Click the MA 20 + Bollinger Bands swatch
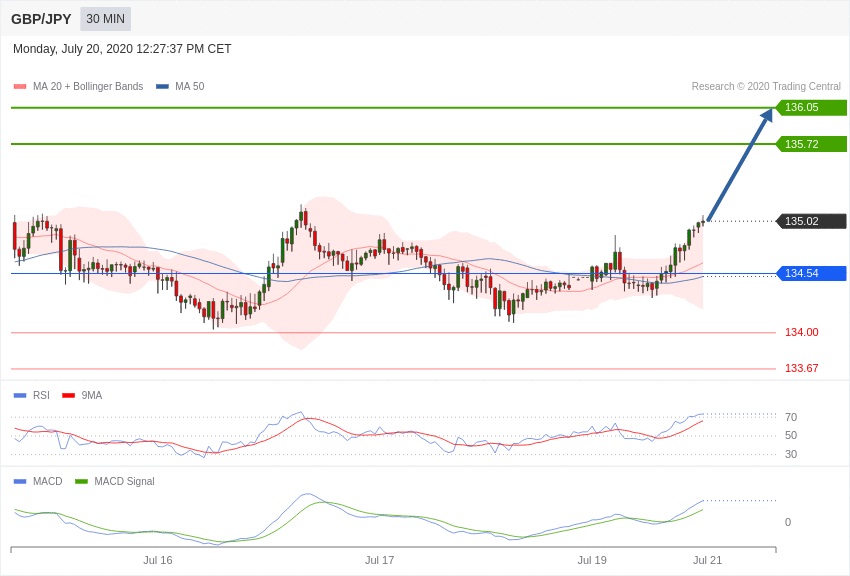Image resolution: width=850 pixels, height=576 pixels. click(20, 87)
